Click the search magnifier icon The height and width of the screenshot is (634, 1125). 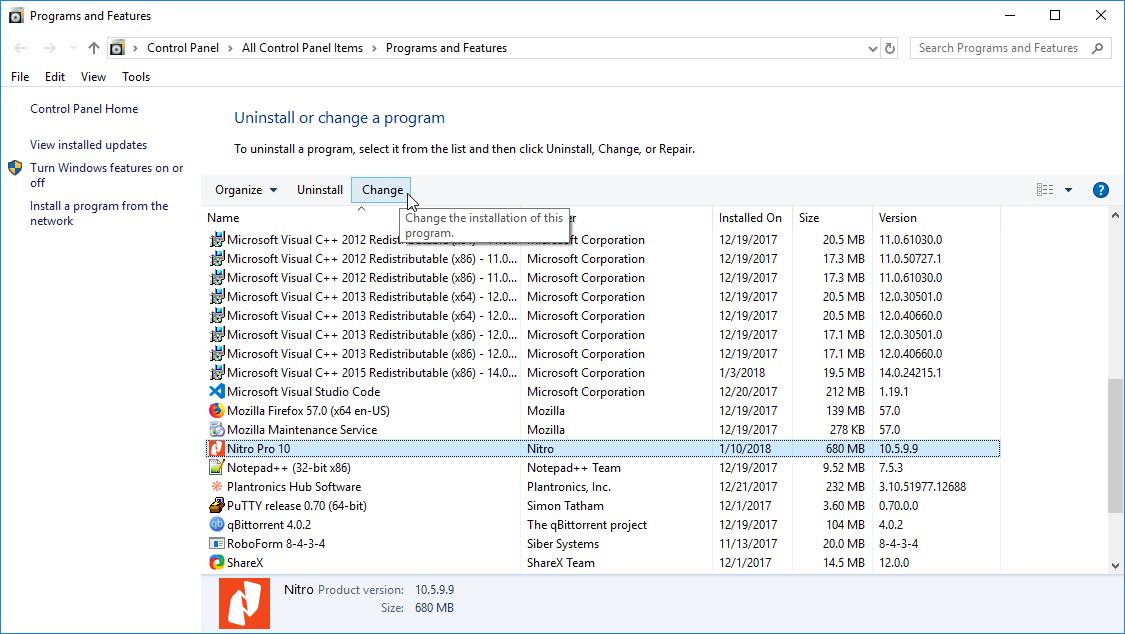pos(1098,48)
